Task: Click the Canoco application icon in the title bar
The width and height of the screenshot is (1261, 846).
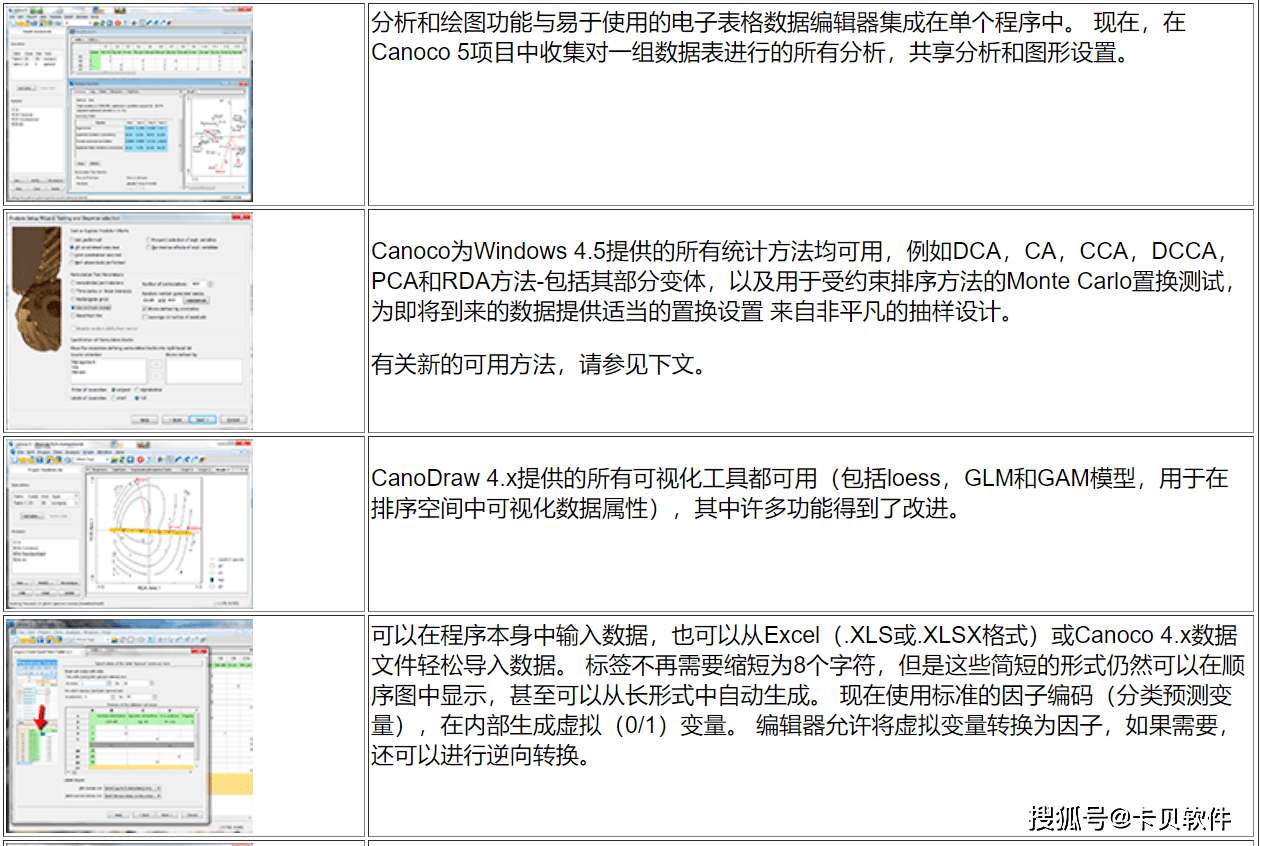Action: pos(10,10)
